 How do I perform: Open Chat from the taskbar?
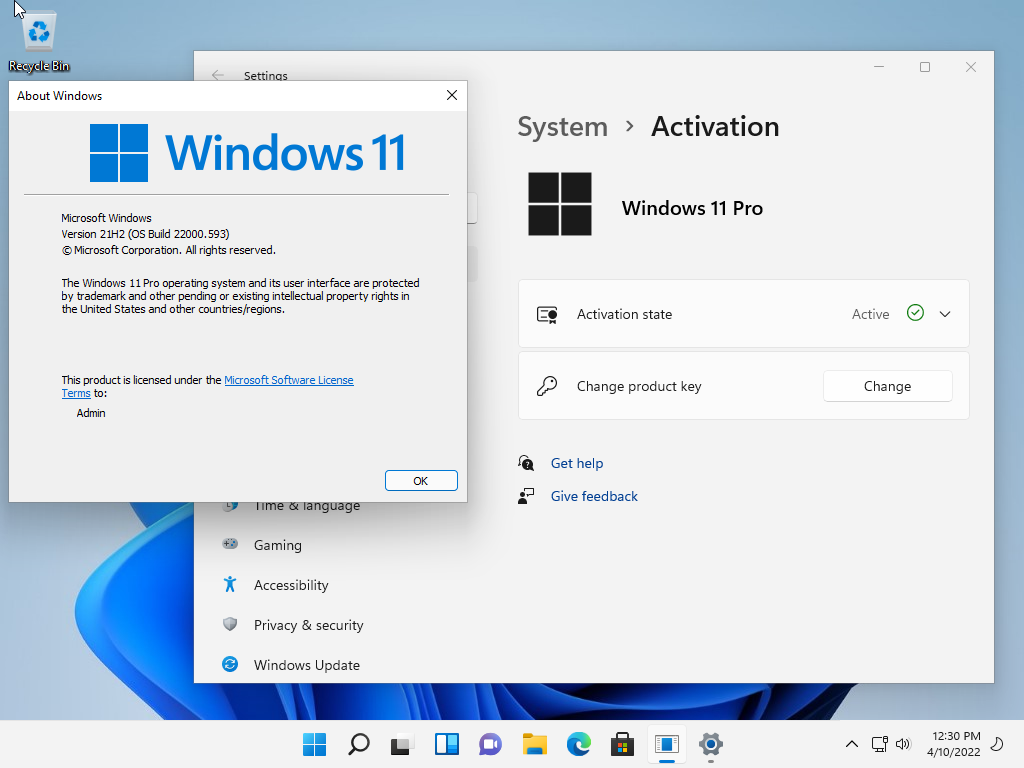pyautogui.click(x=490, y=744)
